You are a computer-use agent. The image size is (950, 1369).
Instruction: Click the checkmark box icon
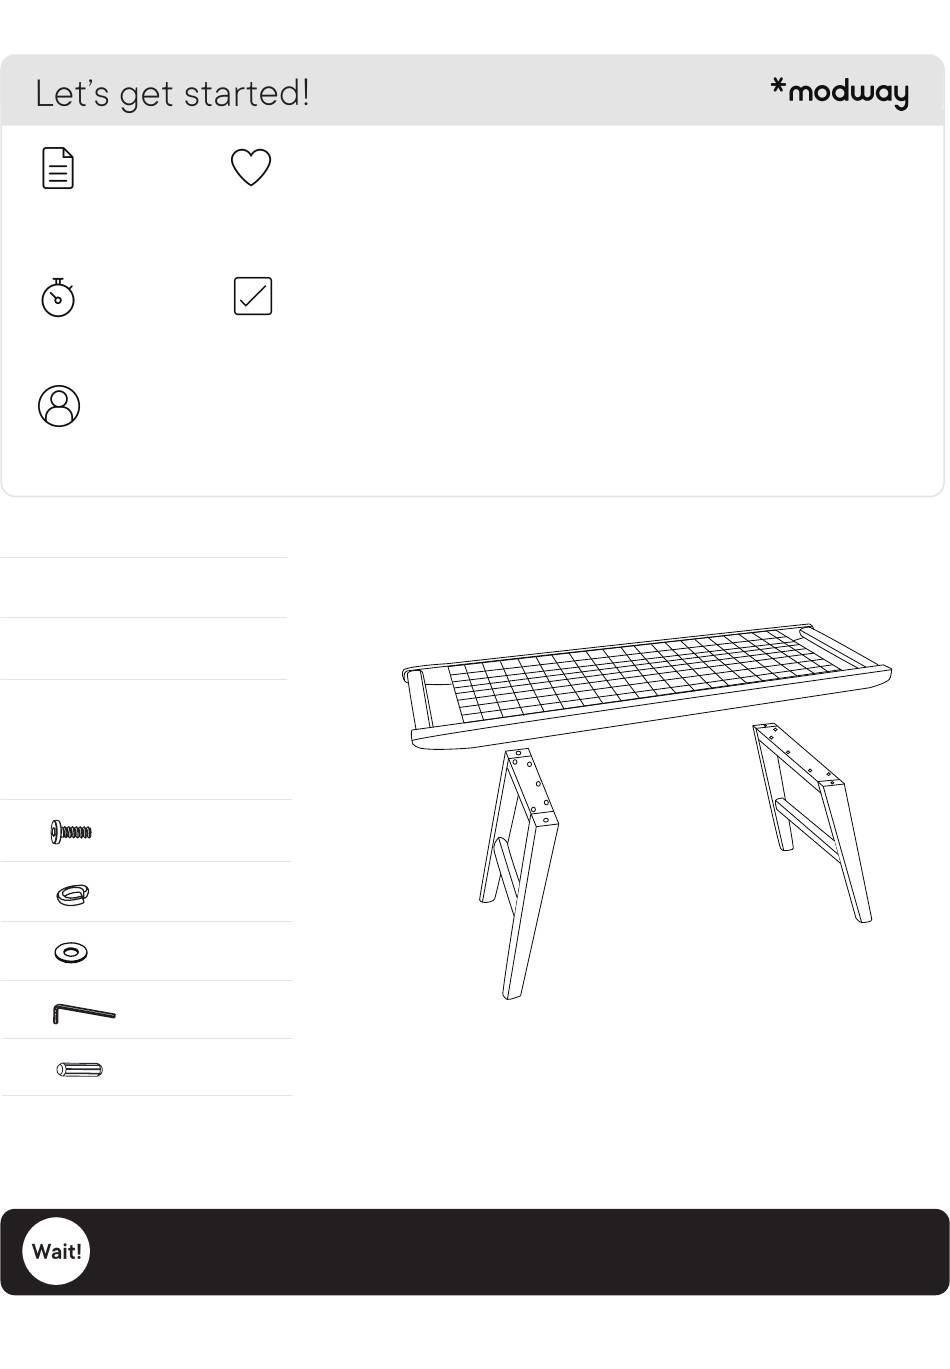253,296
